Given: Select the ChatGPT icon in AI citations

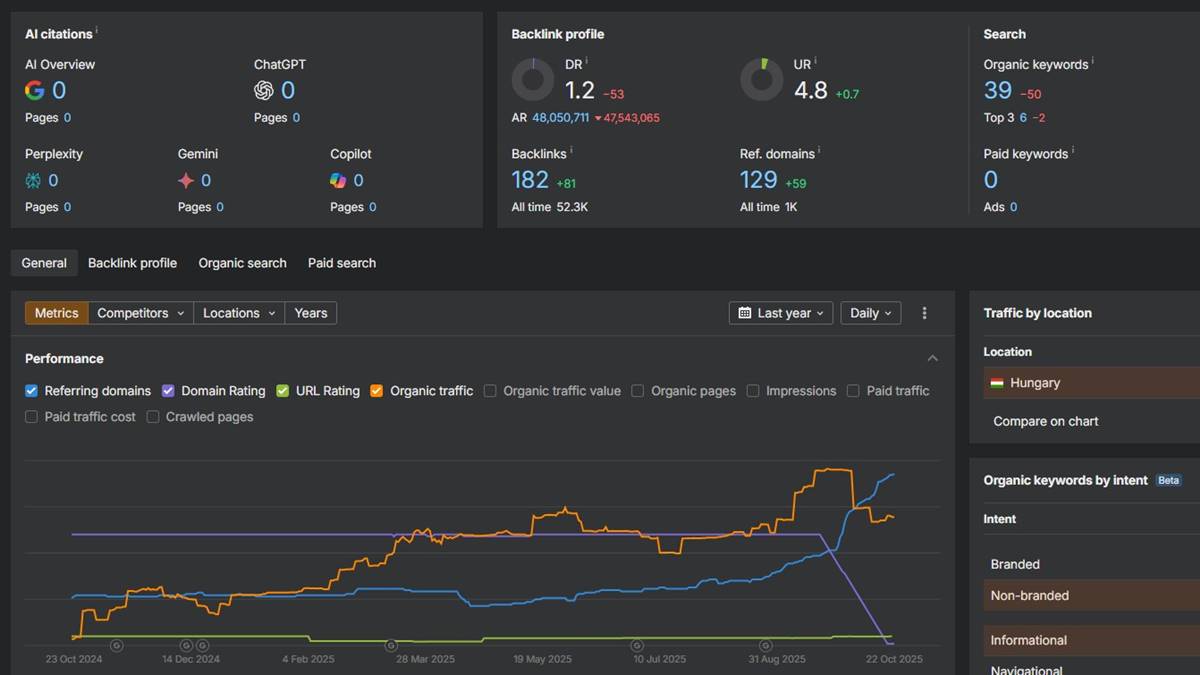Looking at the screenshot, I should [262, 89].
